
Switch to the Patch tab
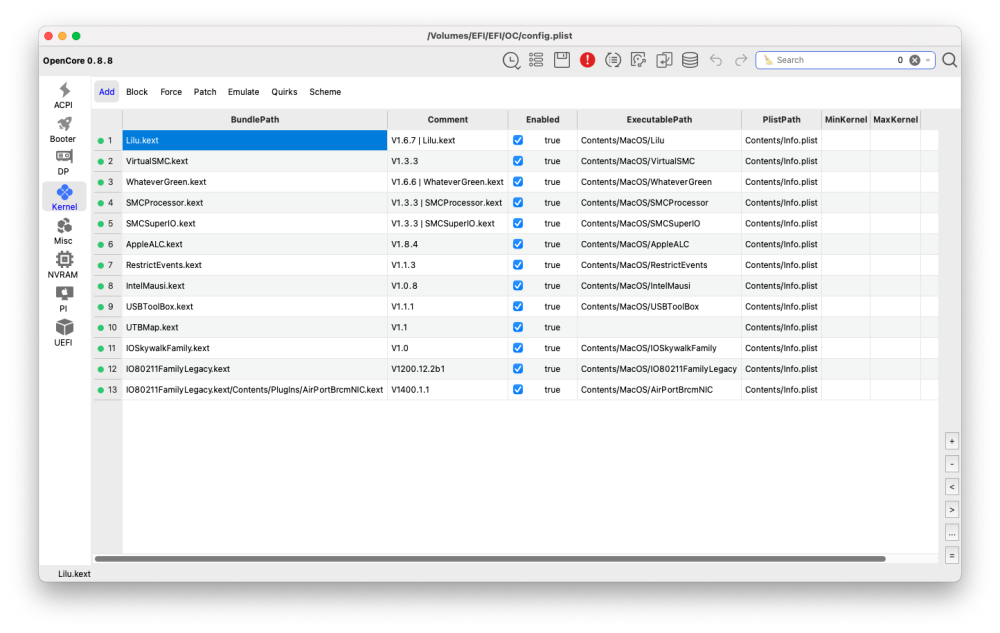coord(205,92)
